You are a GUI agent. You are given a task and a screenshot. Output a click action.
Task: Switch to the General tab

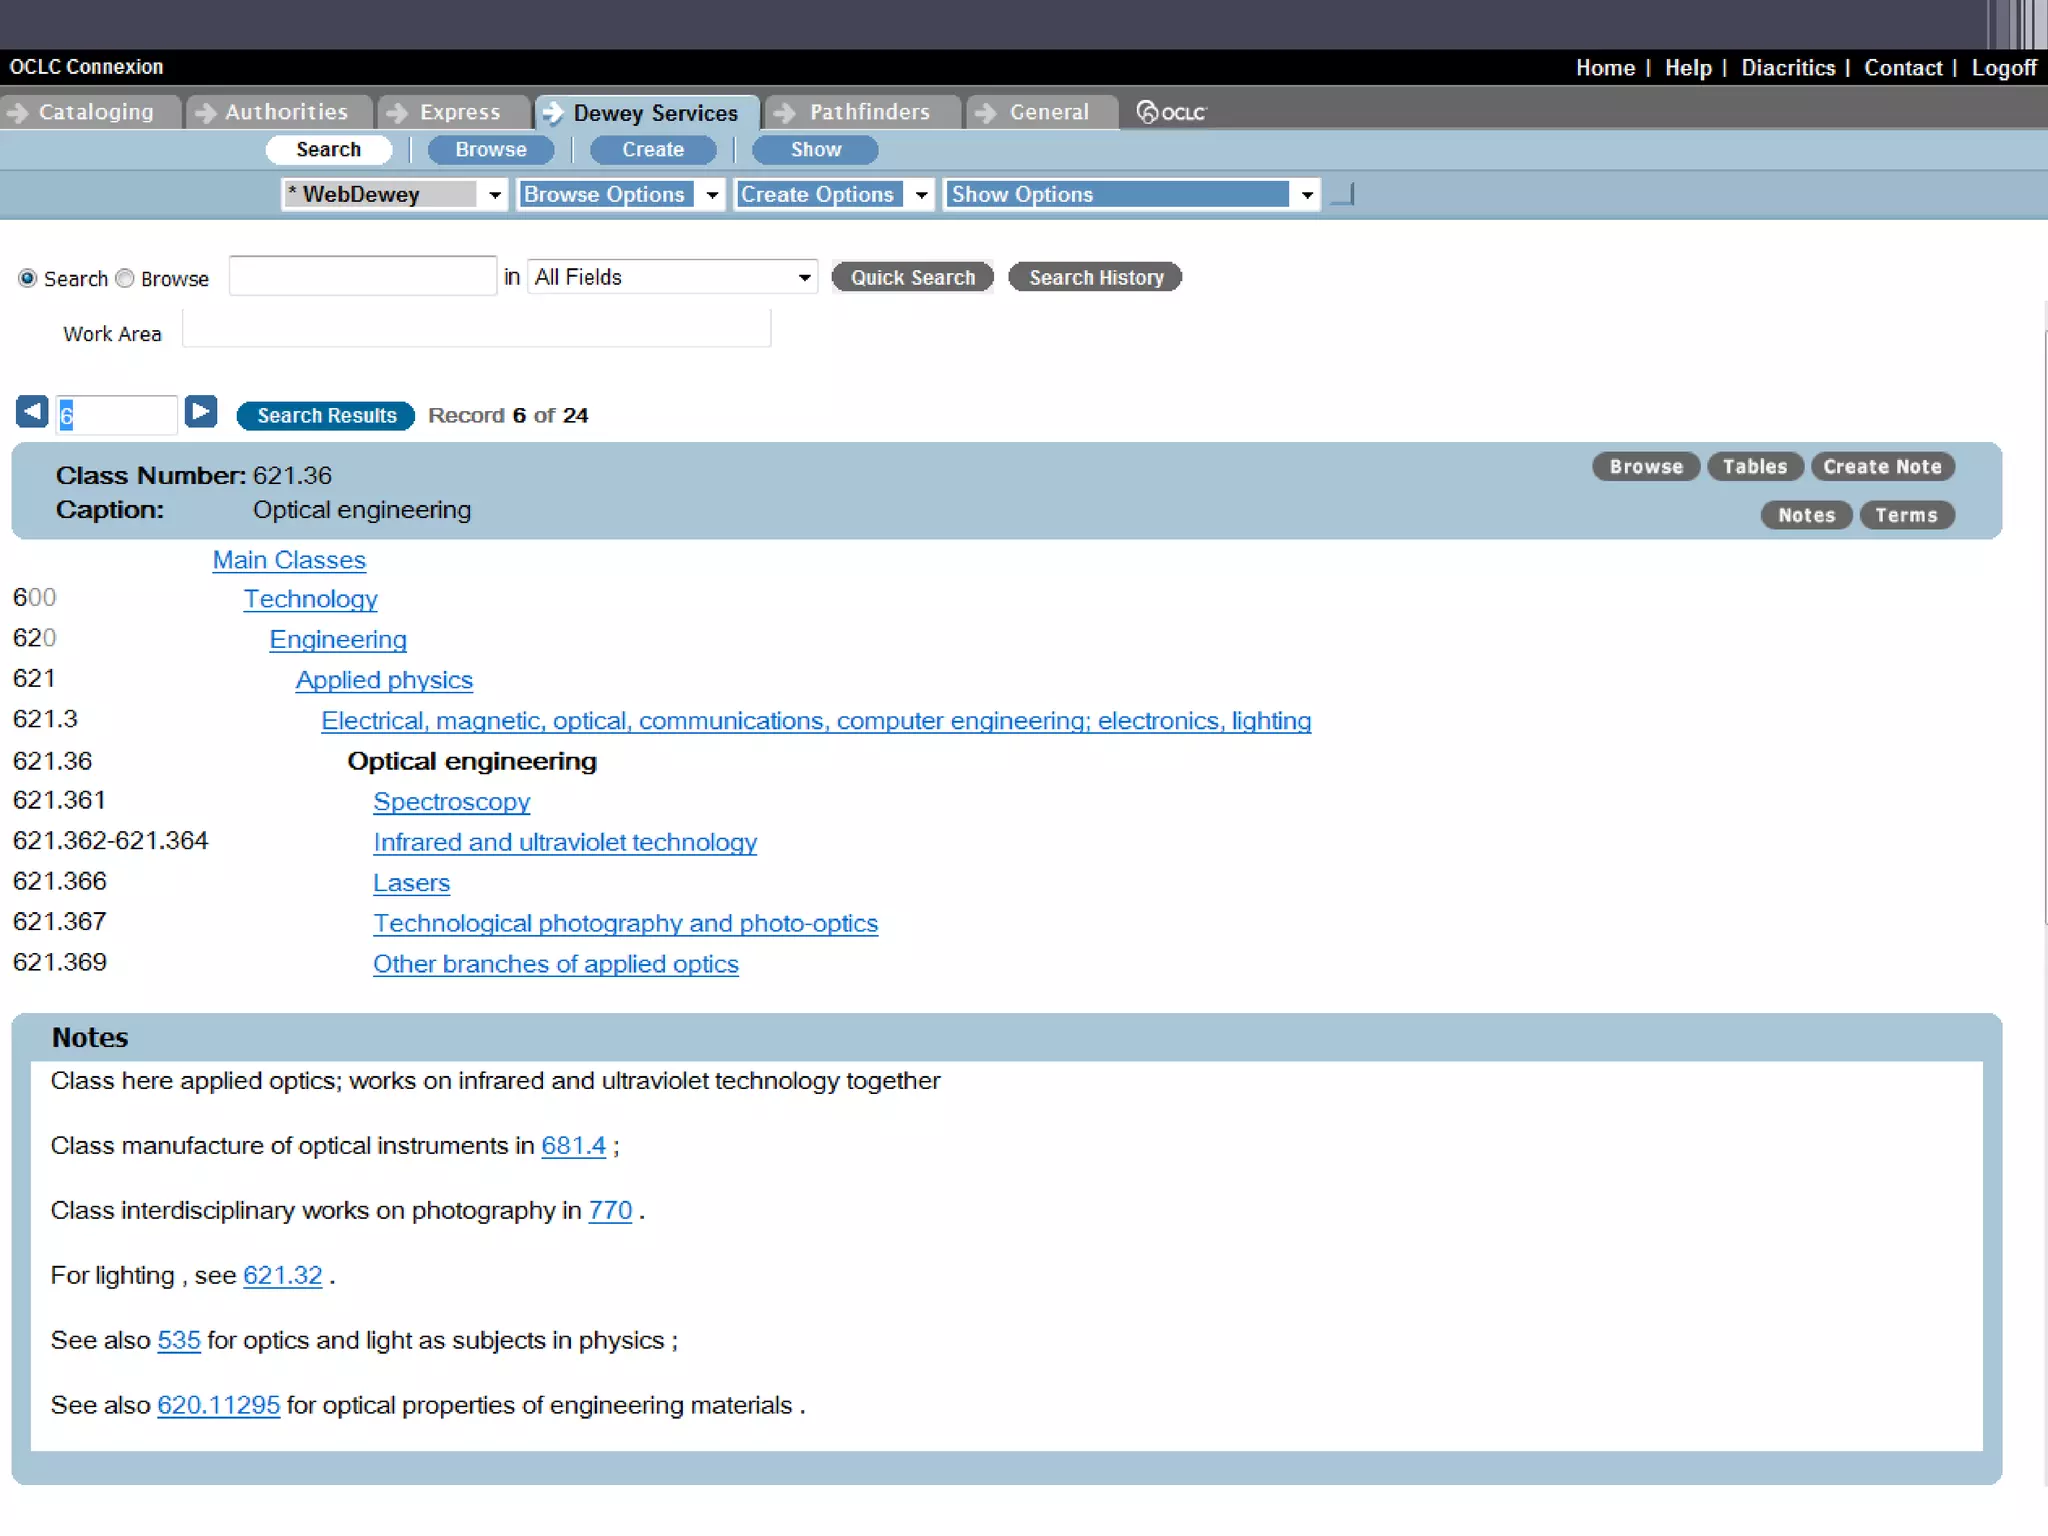pyautogui.click(x=1047, y=112)
